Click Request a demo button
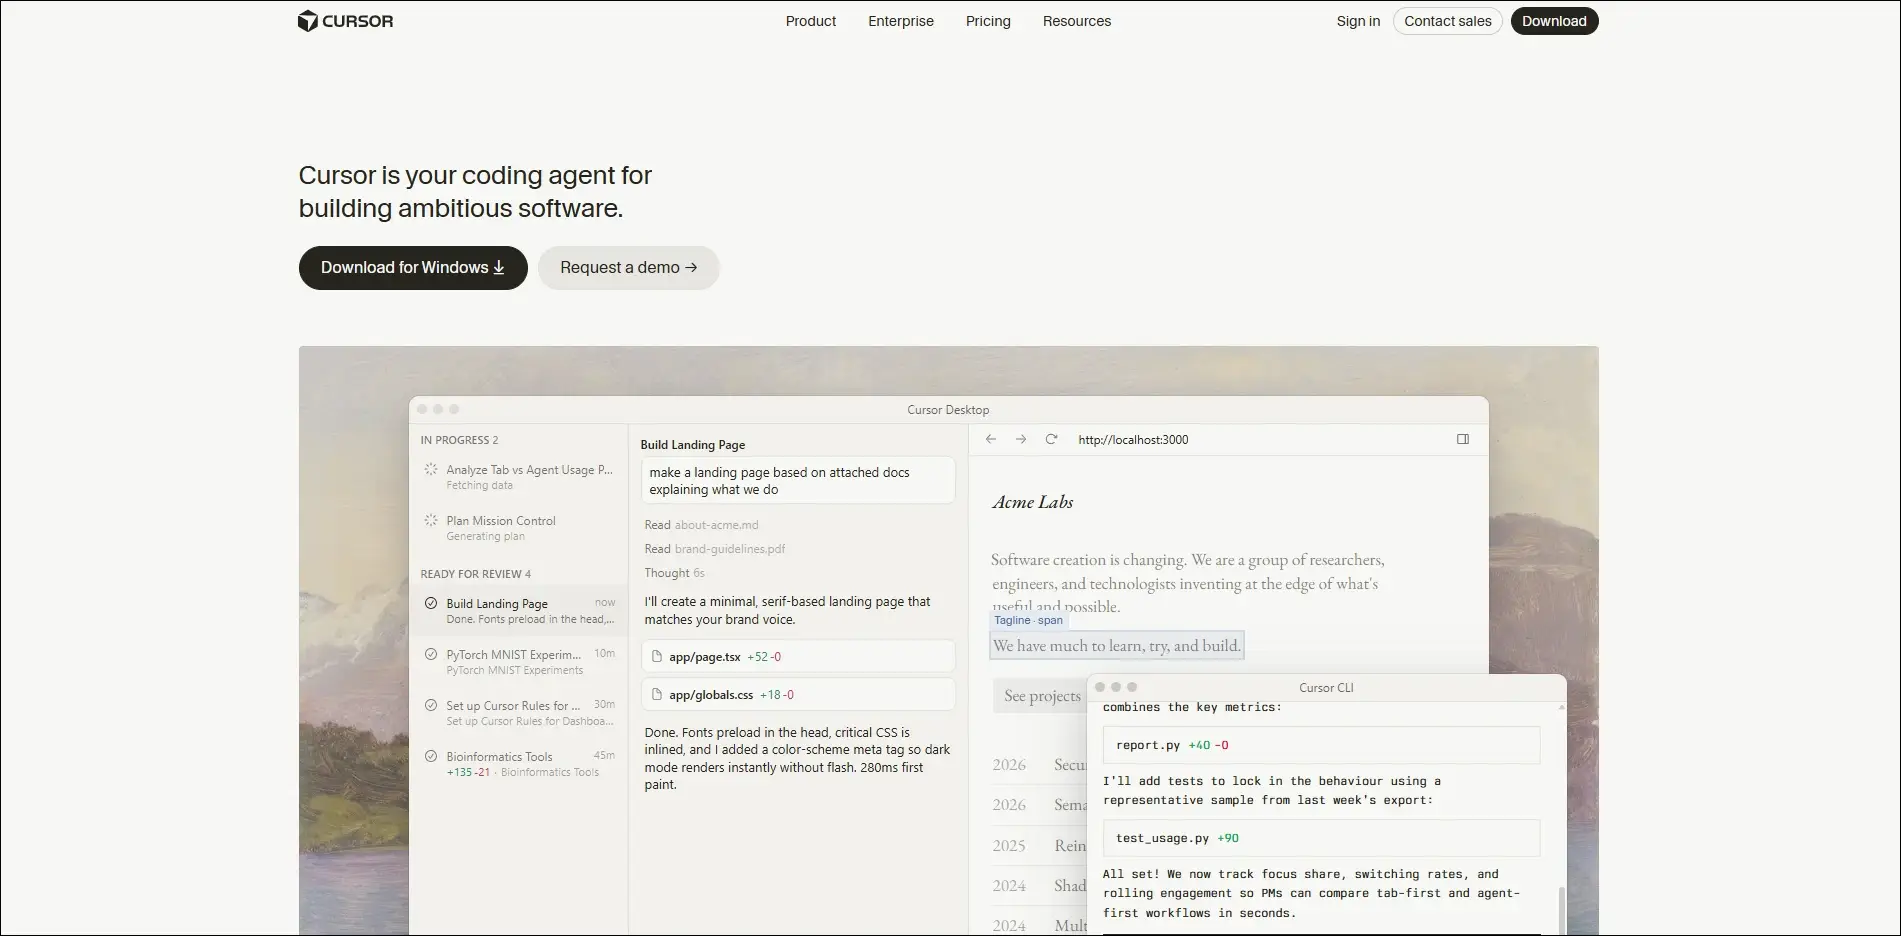The width and height of the screenshot is (1901, 936). coord(629,268)
